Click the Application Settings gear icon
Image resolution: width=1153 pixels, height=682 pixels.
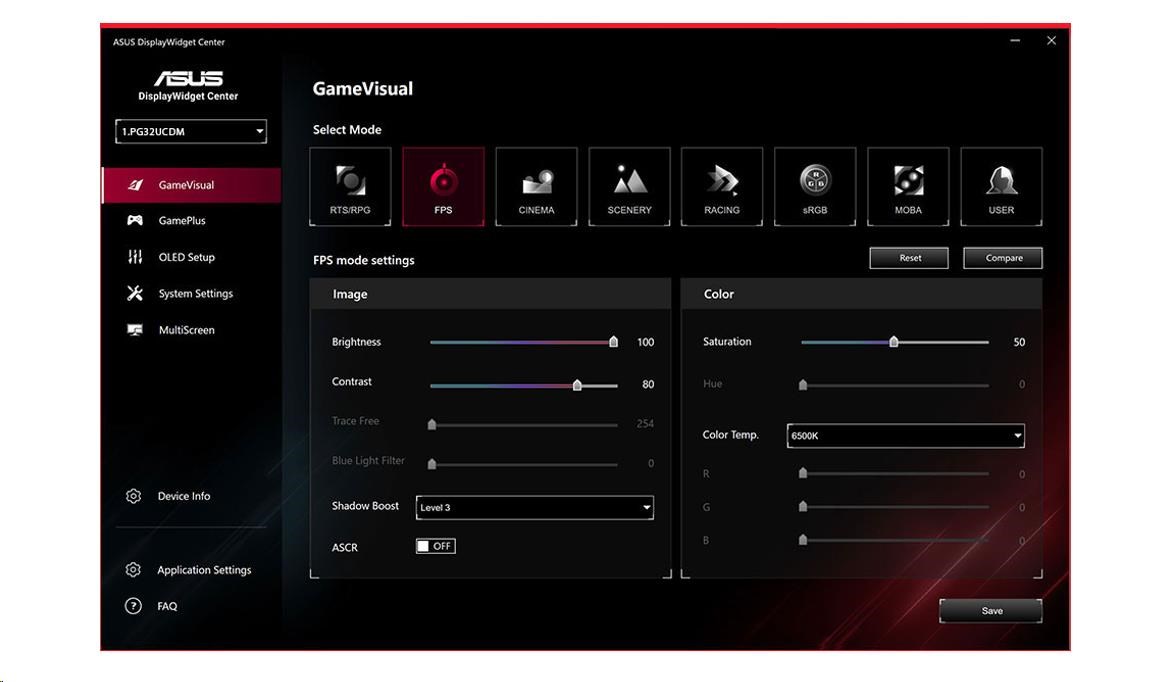click(x=133, y=569)
